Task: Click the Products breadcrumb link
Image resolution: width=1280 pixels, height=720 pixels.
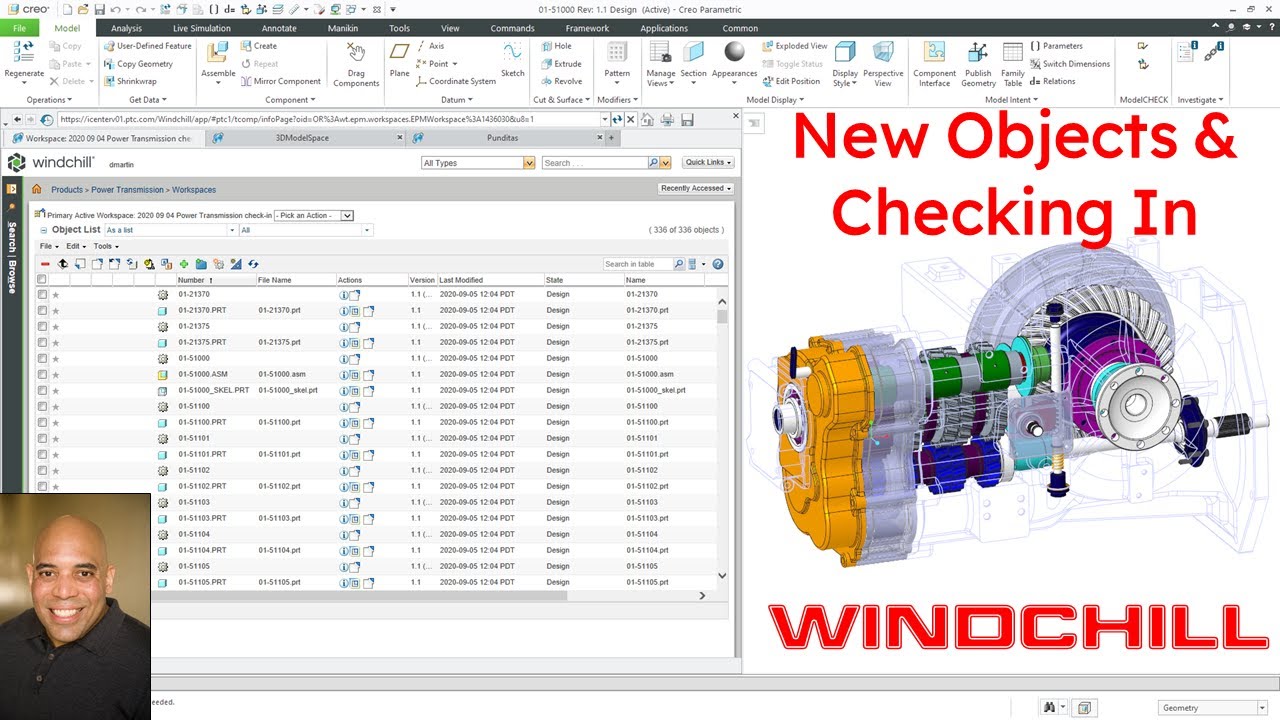Action: tap(67, 189)
